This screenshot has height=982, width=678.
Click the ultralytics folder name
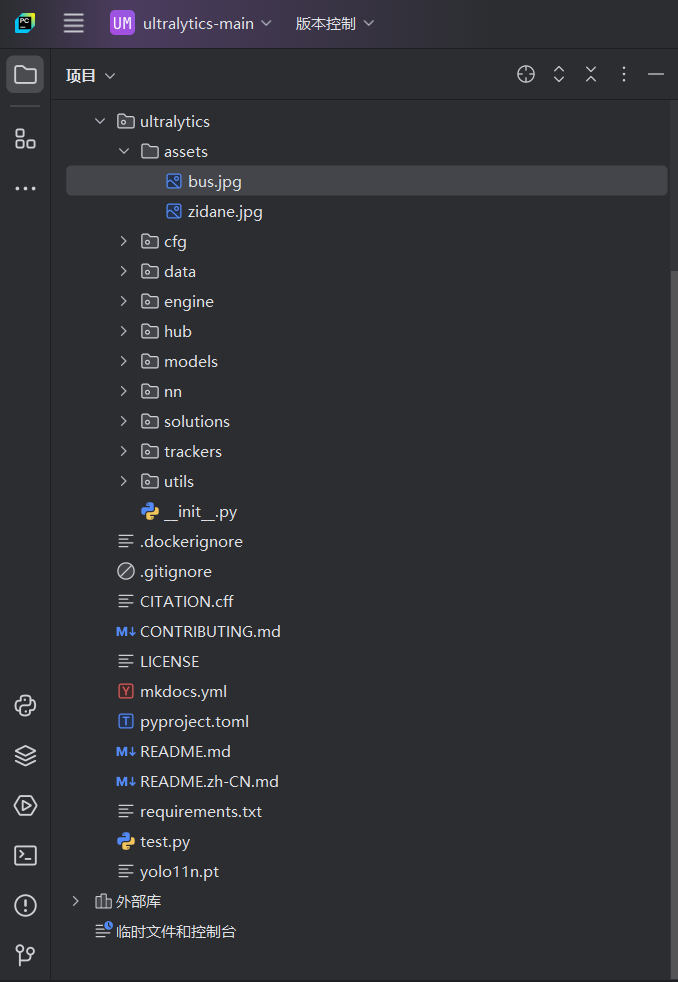tap(175, 121)
